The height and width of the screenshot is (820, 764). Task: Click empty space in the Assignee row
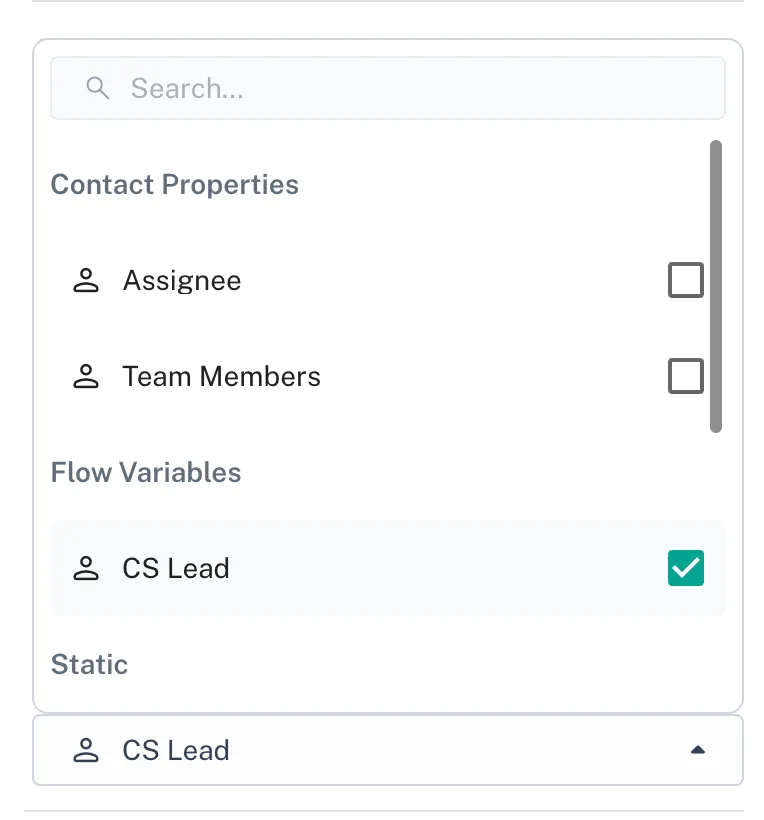(450, 281)
